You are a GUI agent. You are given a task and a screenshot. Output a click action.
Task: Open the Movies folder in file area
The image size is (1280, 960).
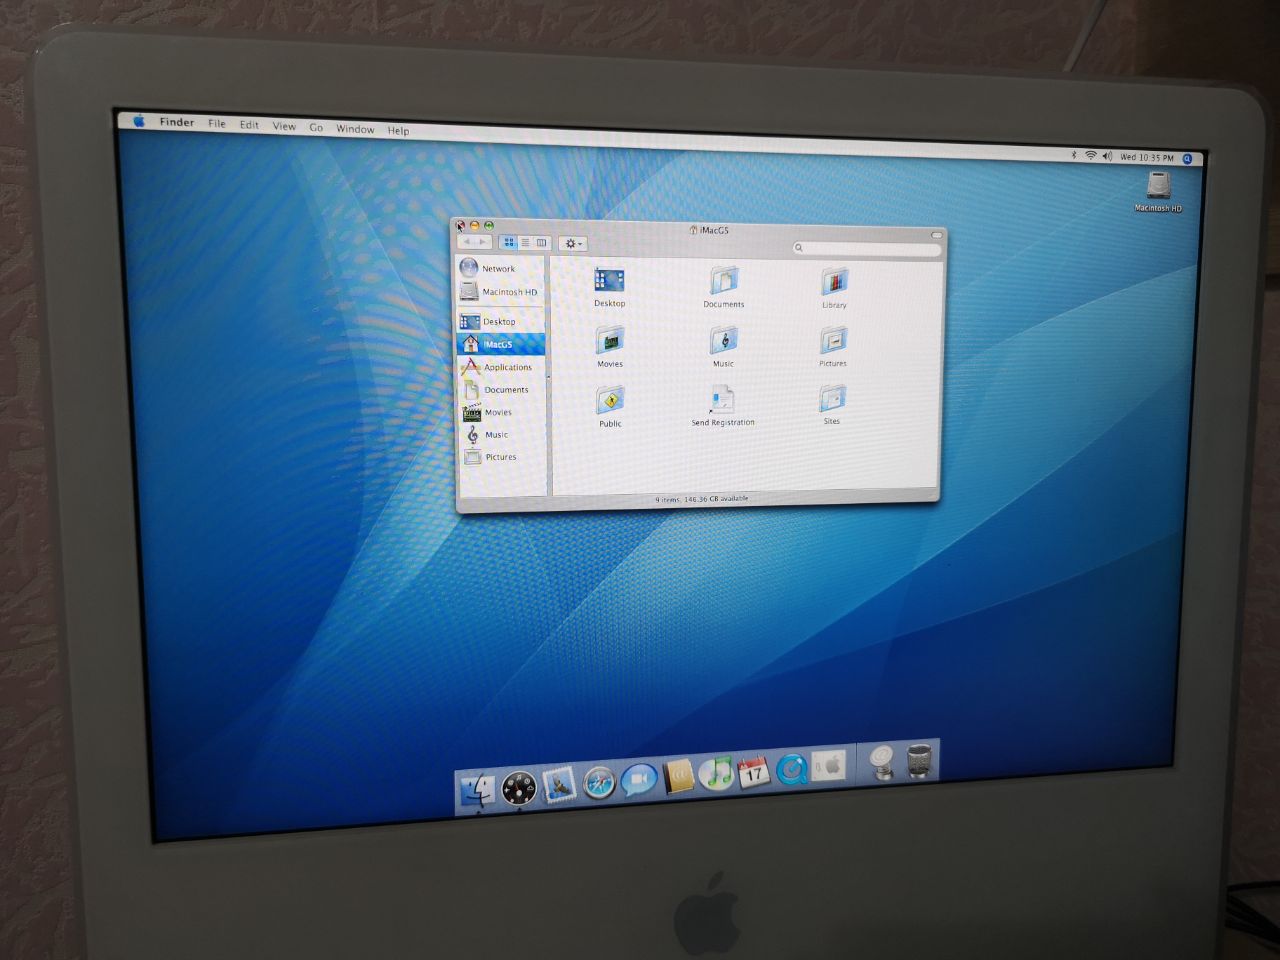(x=610, y=341)
